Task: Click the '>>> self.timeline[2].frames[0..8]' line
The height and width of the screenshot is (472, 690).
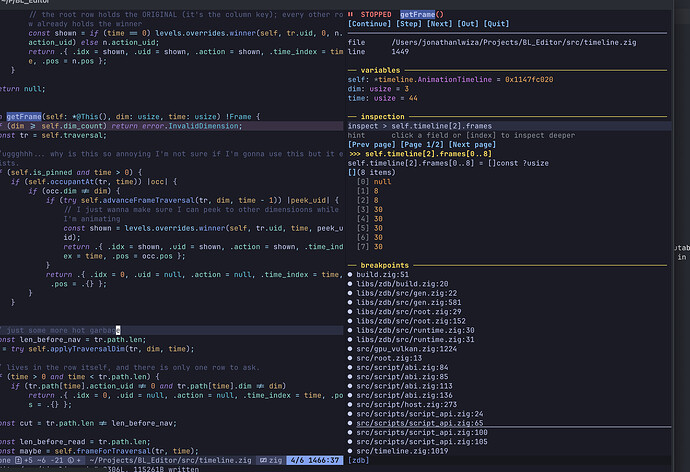Action: click(420, 154)
